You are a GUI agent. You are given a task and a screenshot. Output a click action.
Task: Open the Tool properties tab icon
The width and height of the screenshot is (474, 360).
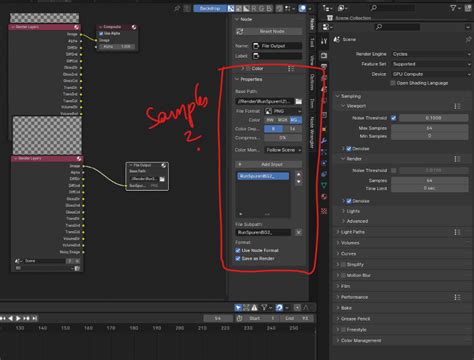pyautogui.click(x=324, y=41)
